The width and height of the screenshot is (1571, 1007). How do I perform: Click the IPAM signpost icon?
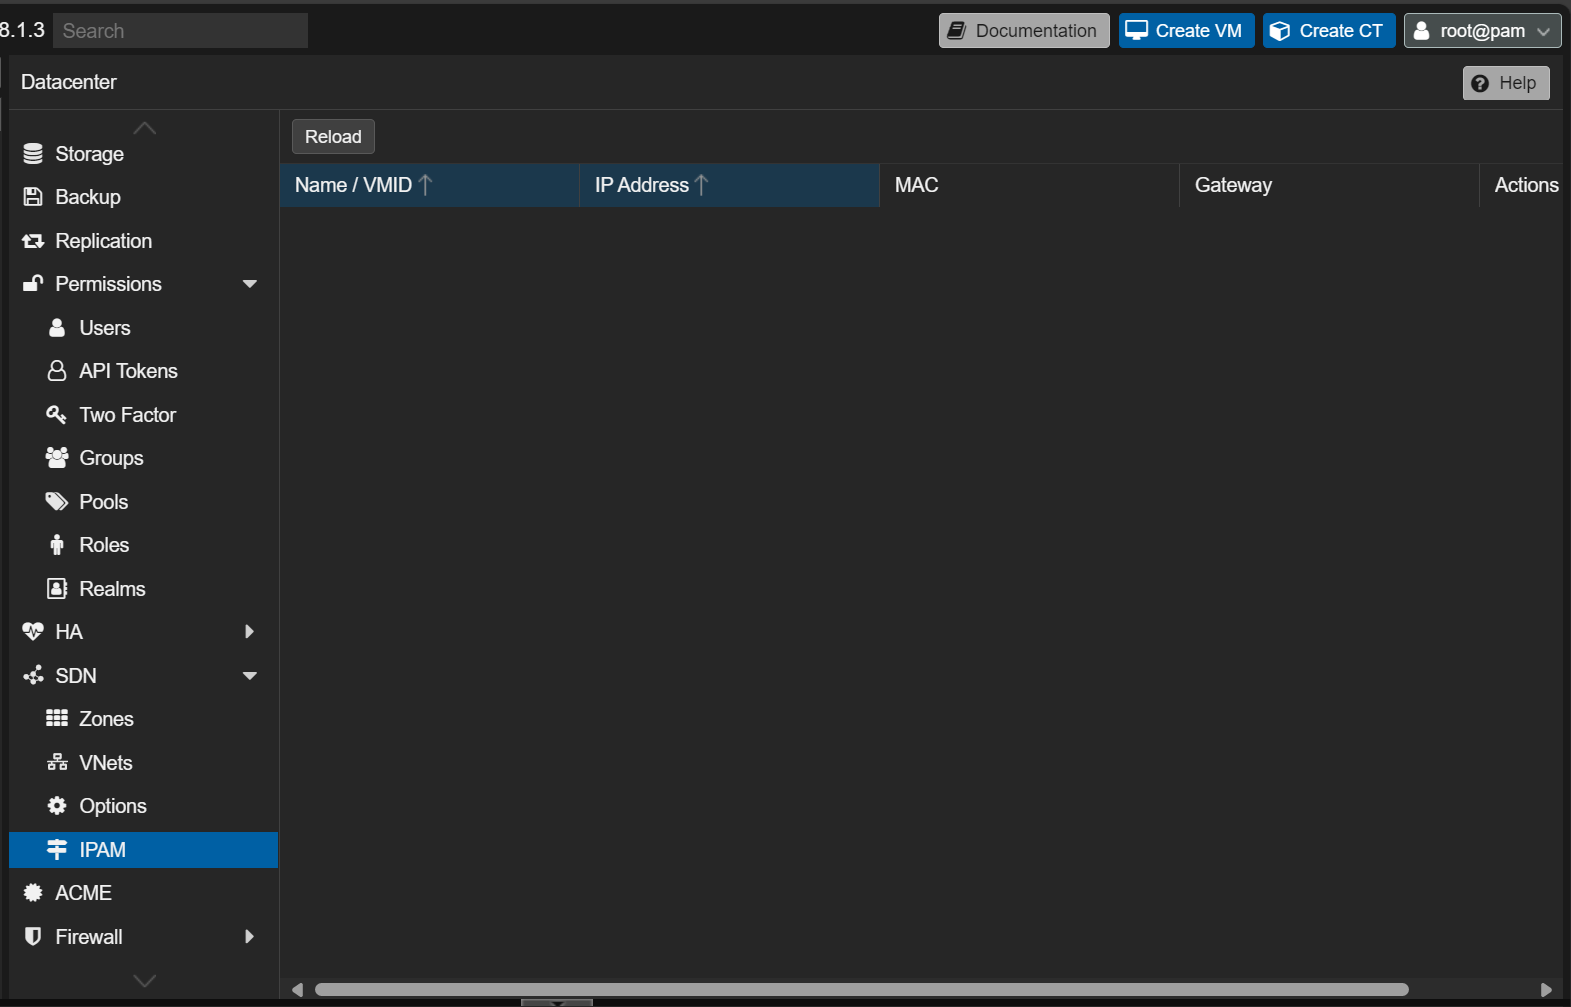(57, 850)
